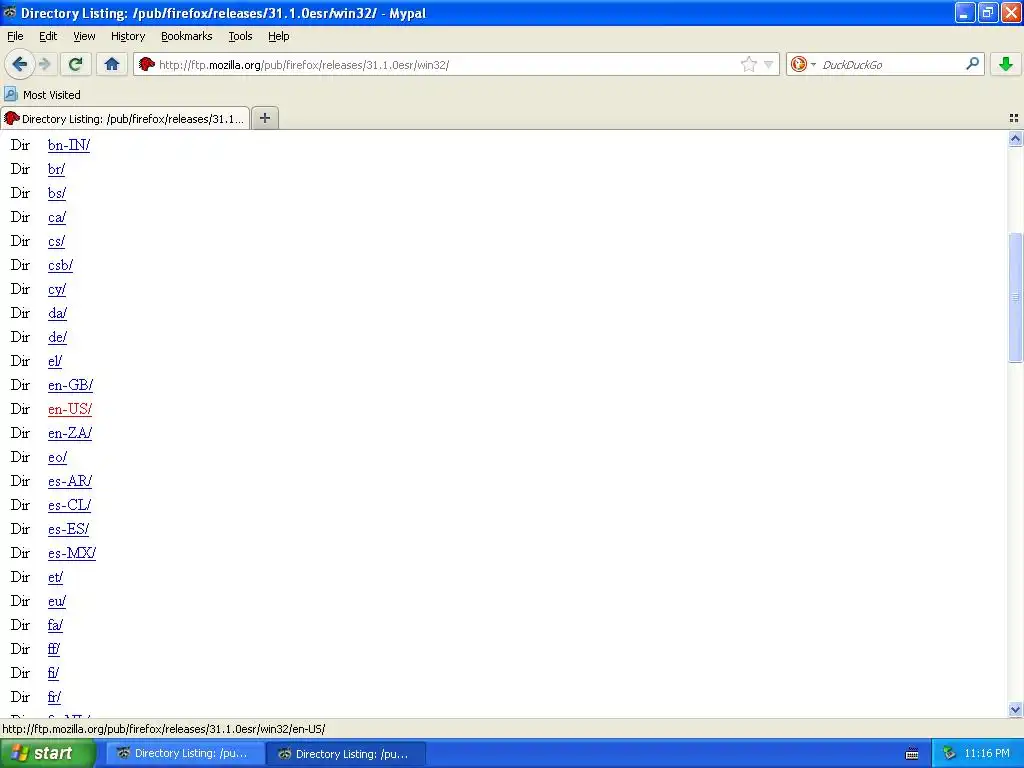Switch to second Directory Listing taskbar window
This screenshot has width=1024, height=768.
click(x=347, y=754)
